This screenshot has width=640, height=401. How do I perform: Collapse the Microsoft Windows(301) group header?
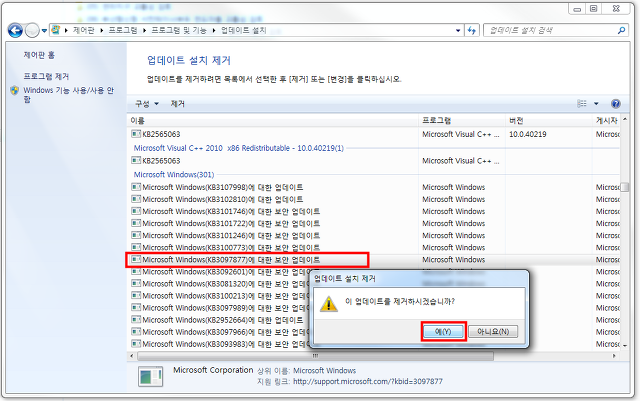pyautogui.click(x=174, y=174)
